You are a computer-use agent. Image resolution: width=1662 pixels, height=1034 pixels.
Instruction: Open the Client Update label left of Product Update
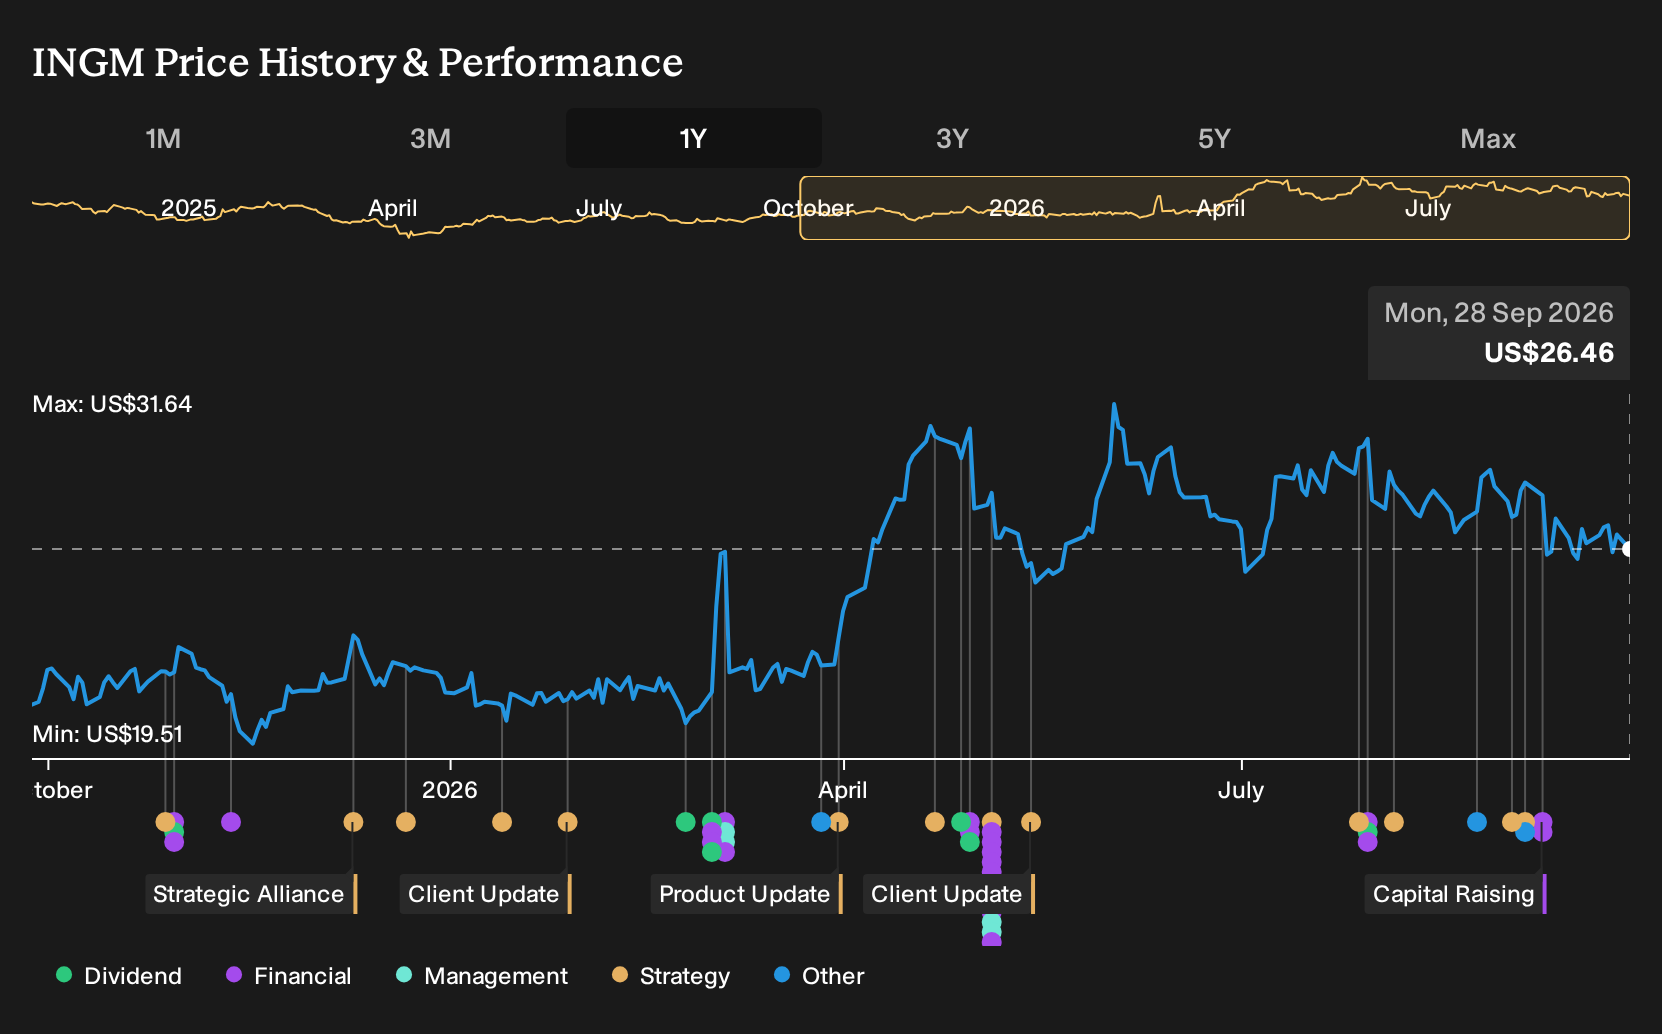tap(485, 894)
